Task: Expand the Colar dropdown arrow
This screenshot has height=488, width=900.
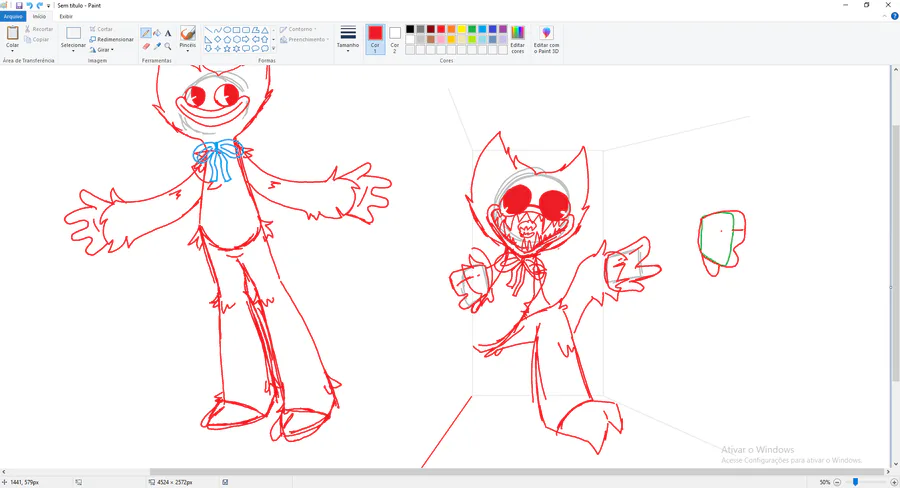Action: coord(12,51)
